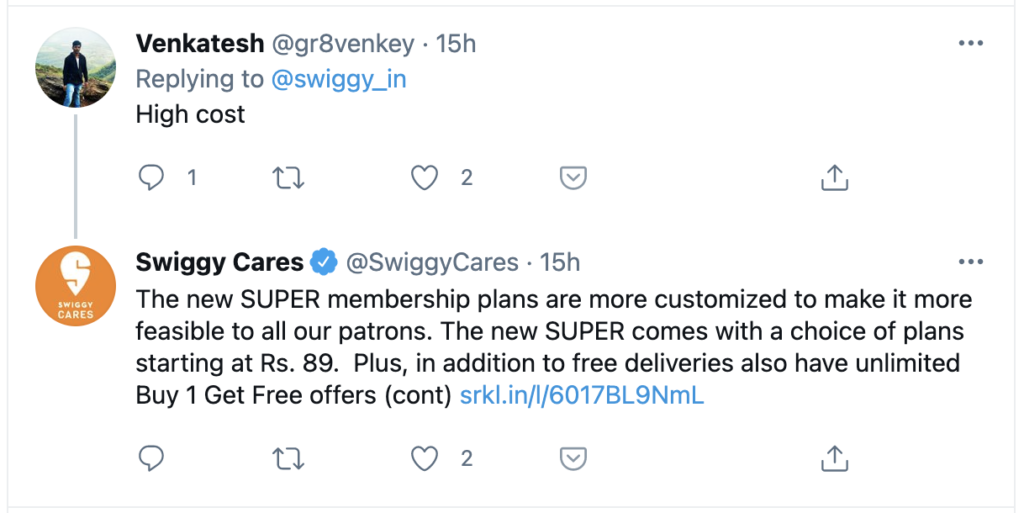This screenshot has width=1024, height=513.
Task: Open Venkatesh's profile picture
Action: (x=76, y=67)
